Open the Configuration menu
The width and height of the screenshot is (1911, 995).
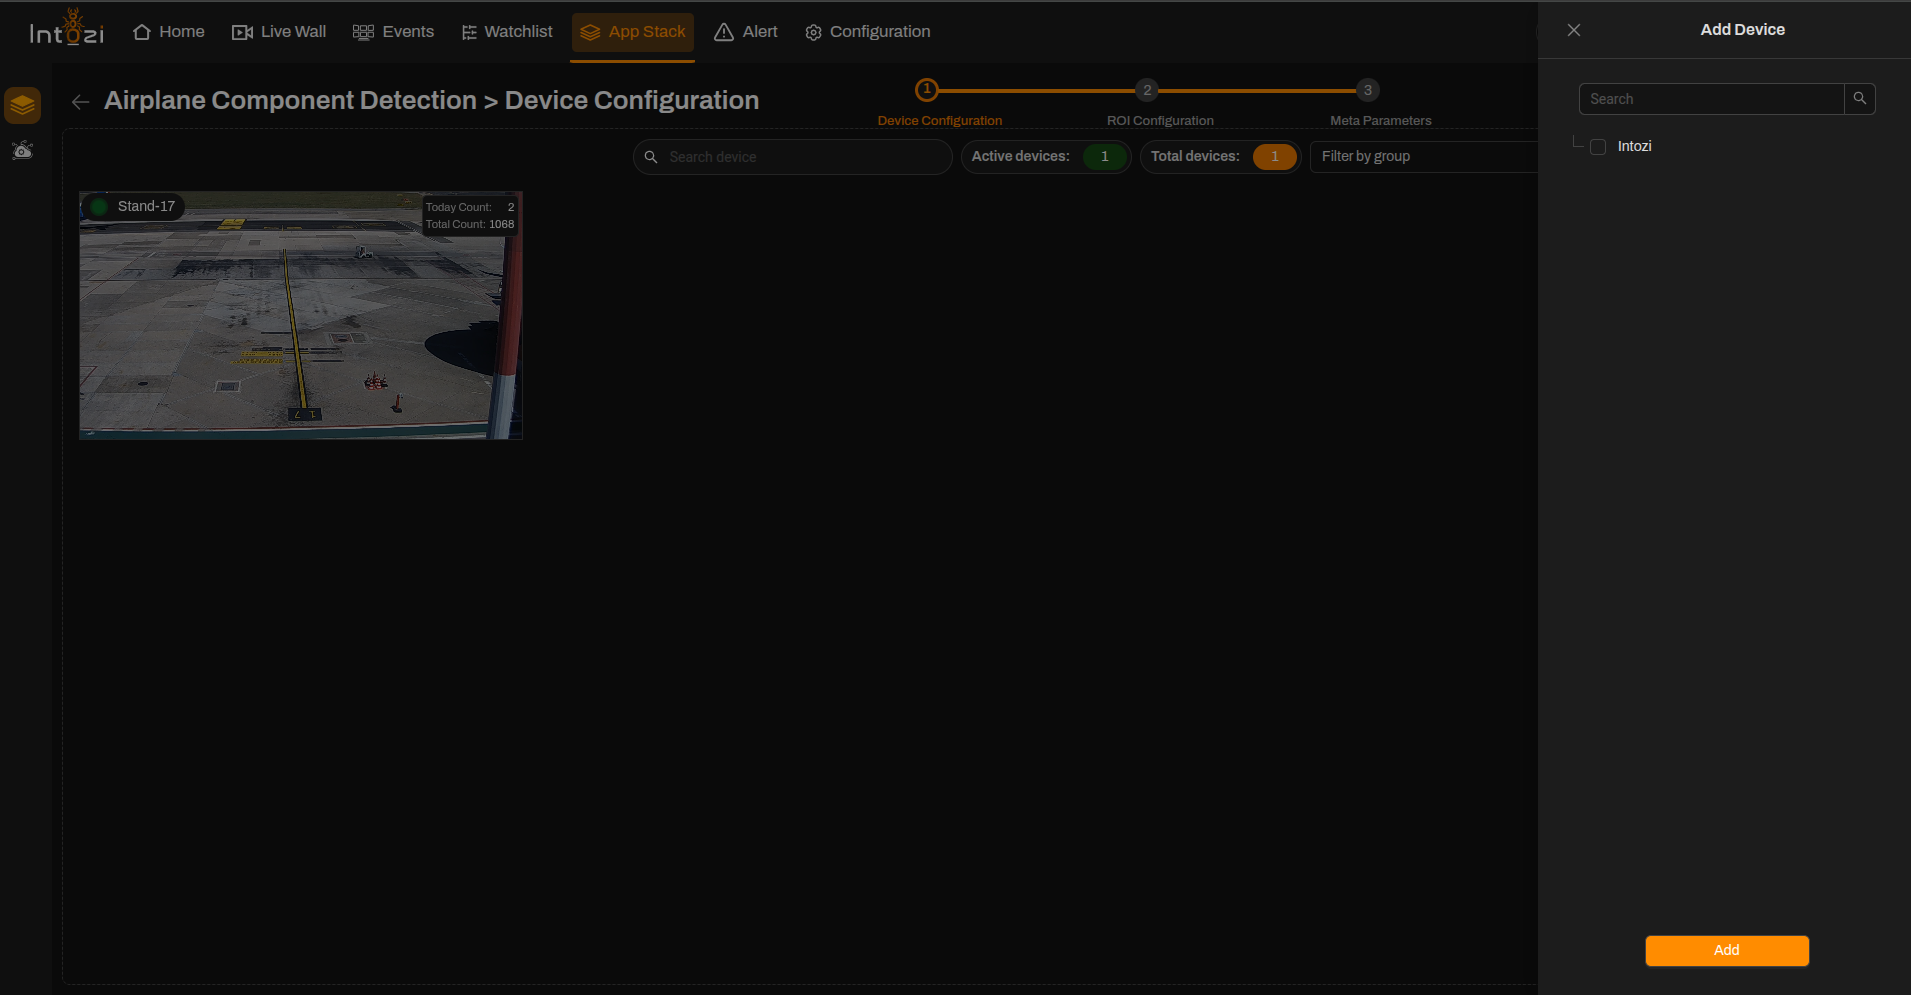pyautogui.click(x=868, y=32)
